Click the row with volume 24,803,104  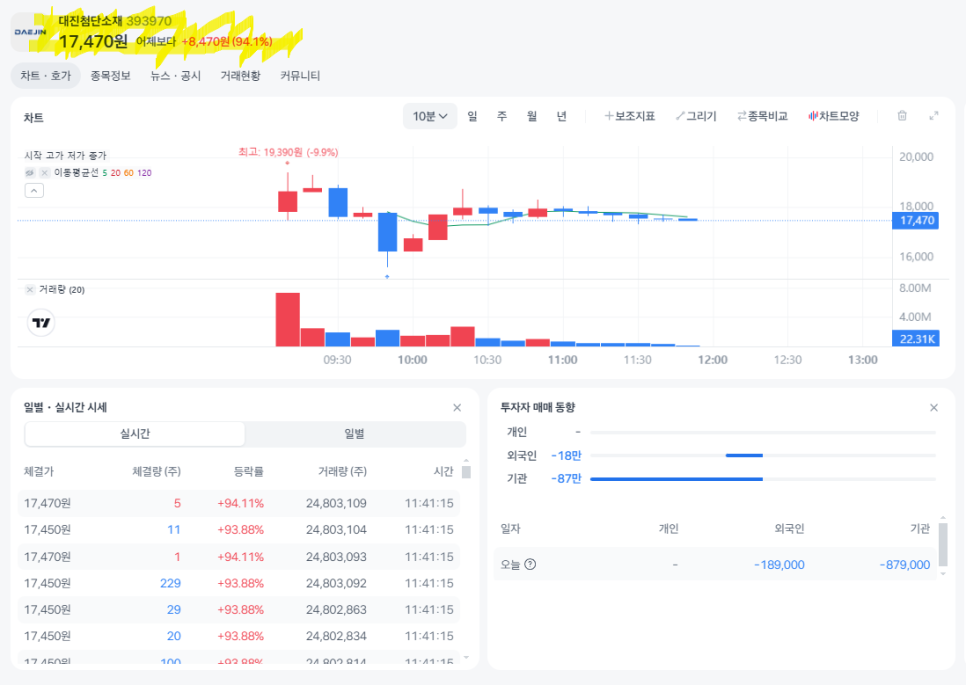[x=239, y=530]
